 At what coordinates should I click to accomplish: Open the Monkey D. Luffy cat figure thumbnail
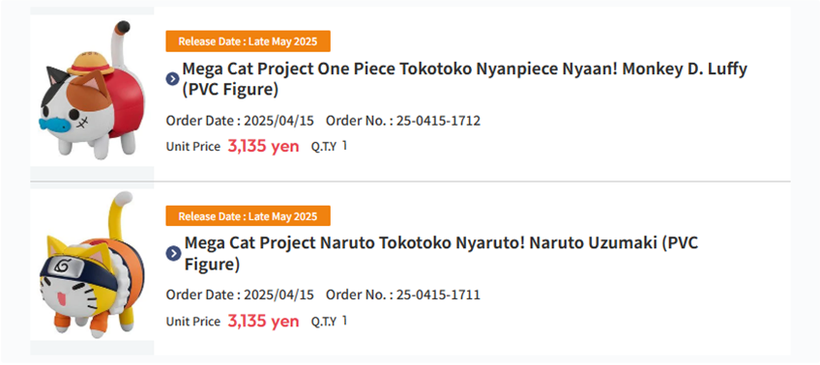point(92,90)
